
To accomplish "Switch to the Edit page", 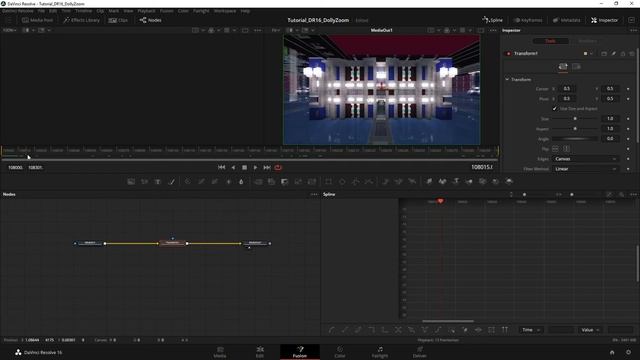I will (260, 352).
